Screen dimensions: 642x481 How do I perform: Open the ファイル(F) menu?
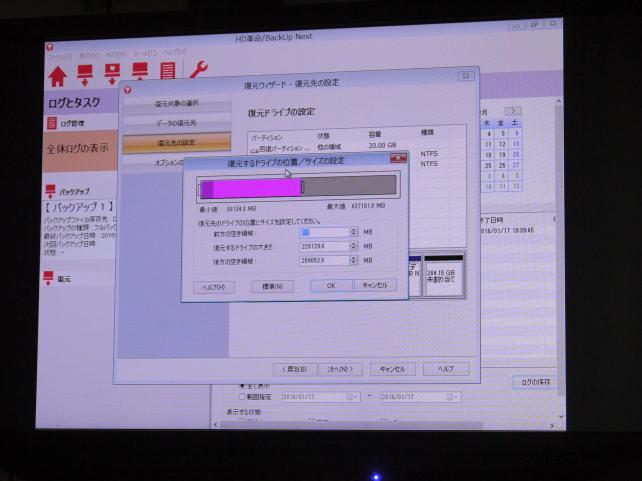point(60,56)
